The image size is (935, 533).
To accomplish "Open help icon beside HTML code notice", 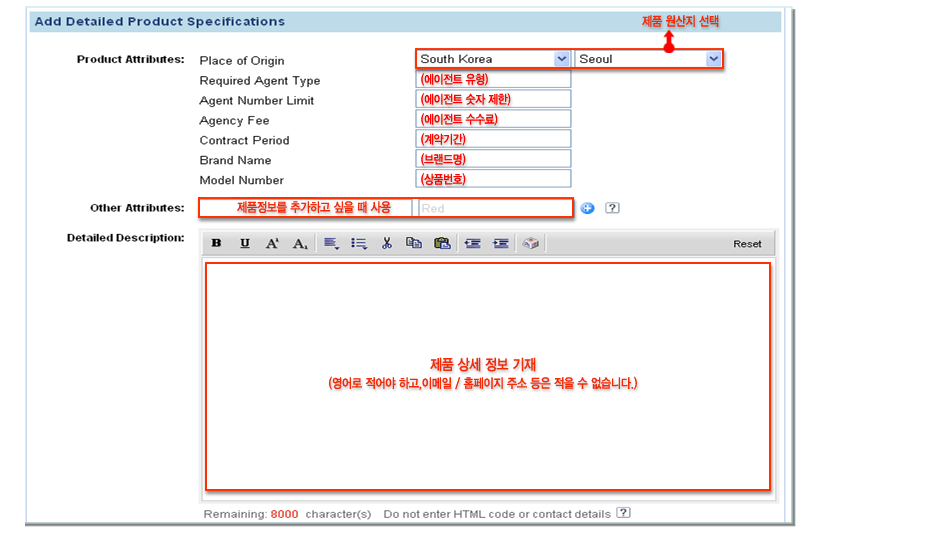I will point(623,513).
